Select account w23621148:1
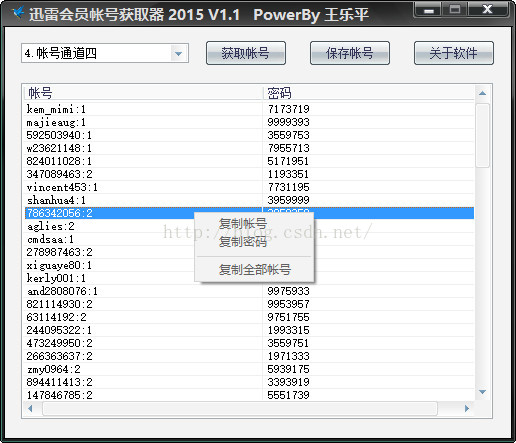This screenshot has height=443, width=516. [59, 148]
